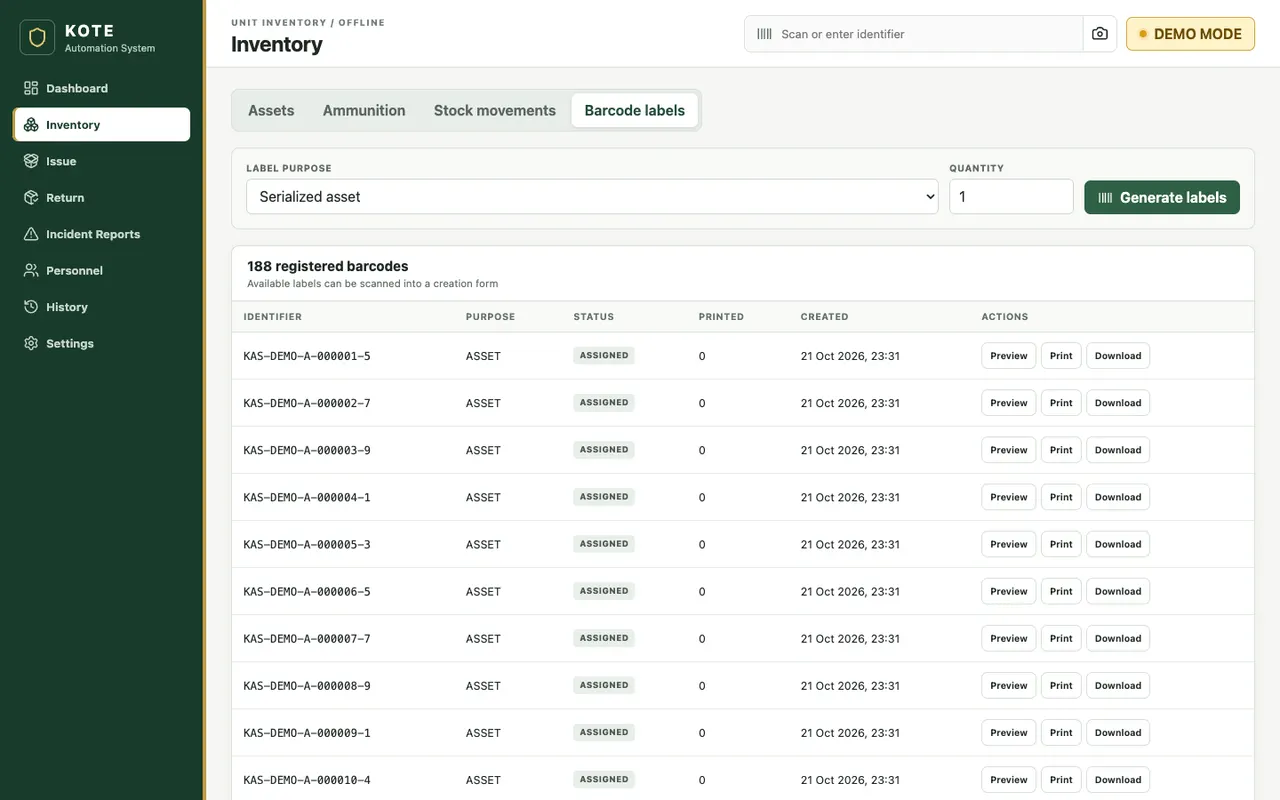Click the STATUS column header

(x=594, y=317)
